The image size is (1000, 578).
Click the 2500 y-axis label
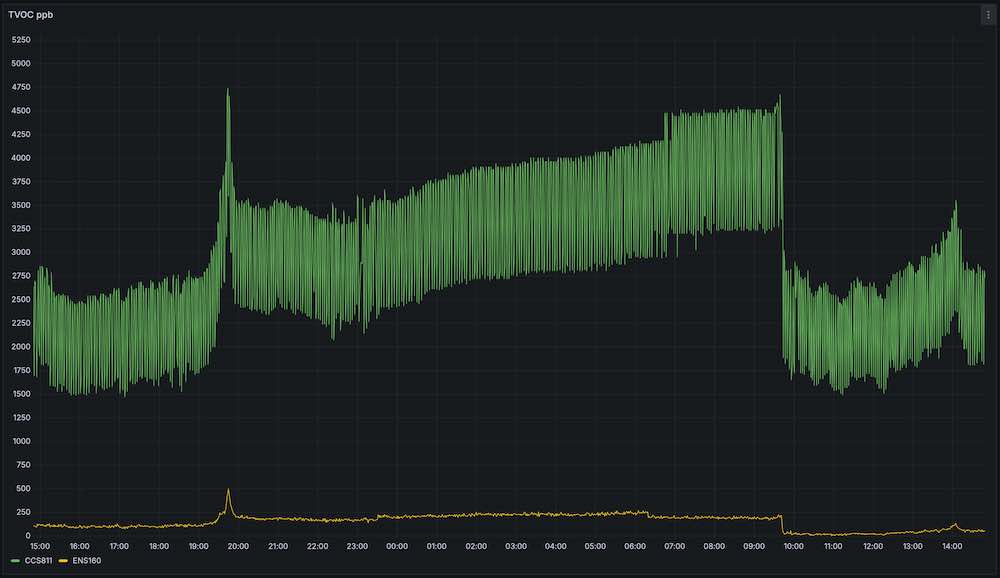[21, 299]
